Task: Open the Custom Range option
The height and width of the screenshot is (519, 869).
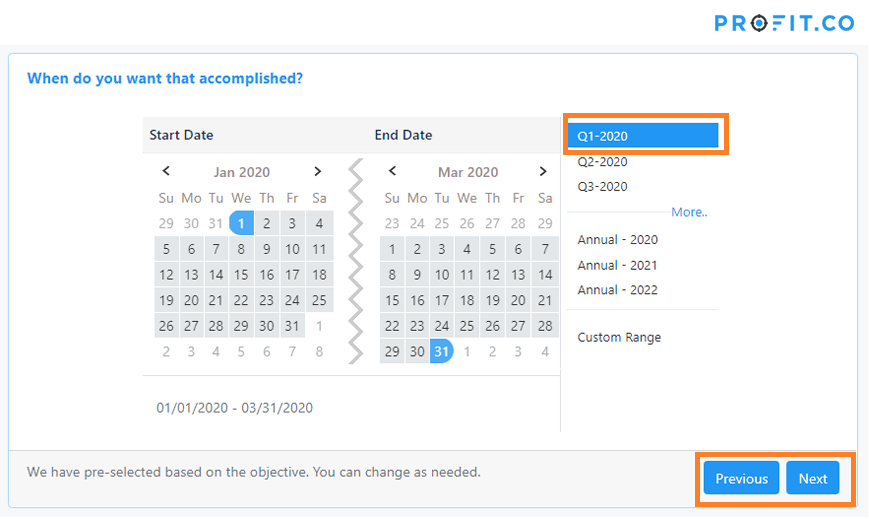Action: [619, 338]
